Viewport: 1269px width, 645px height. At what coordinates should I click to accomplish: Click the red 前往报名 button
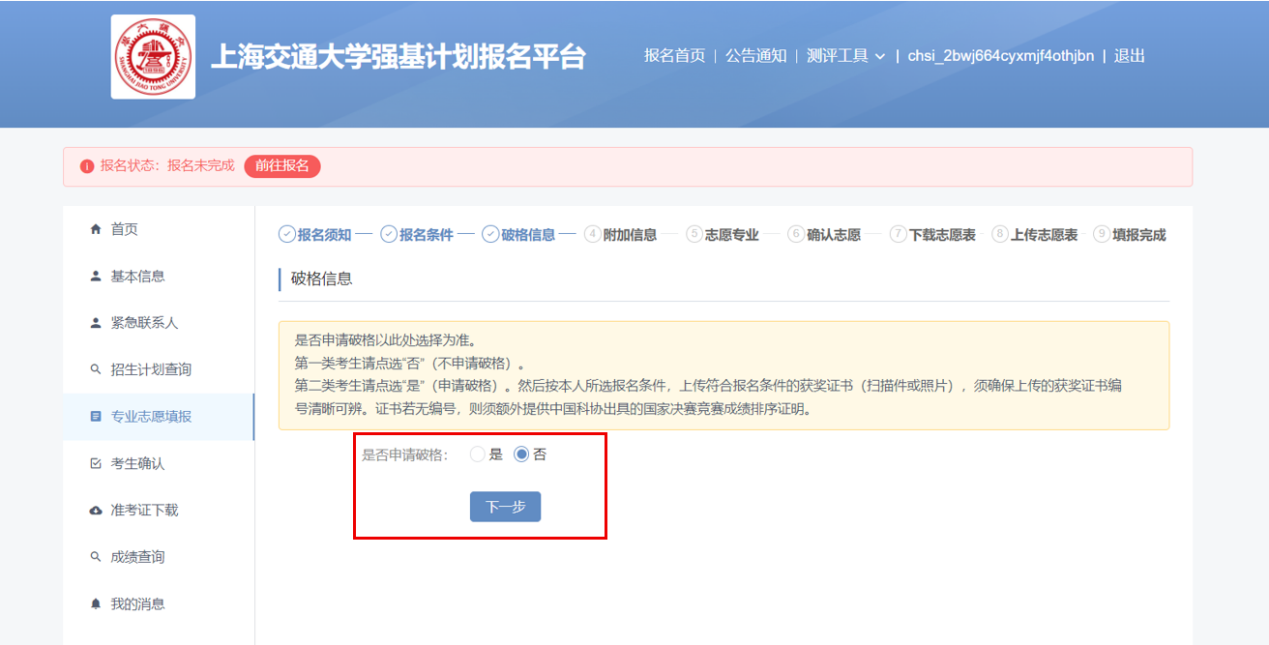coord(282,166)
